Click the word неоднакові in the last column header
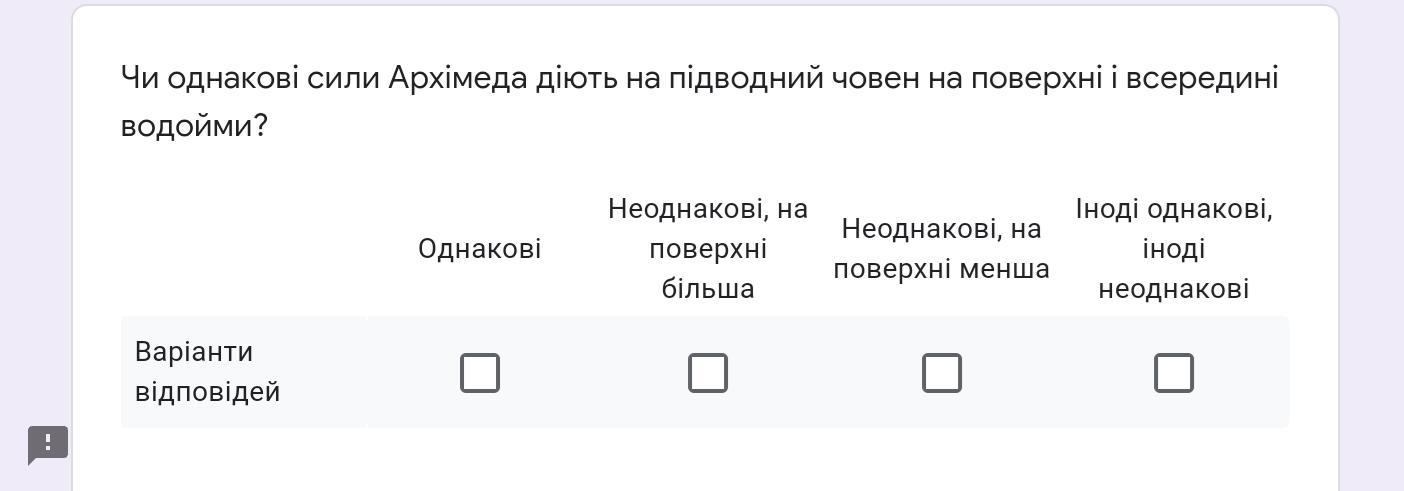1404x491 pixels. [x=1174, y=289]
